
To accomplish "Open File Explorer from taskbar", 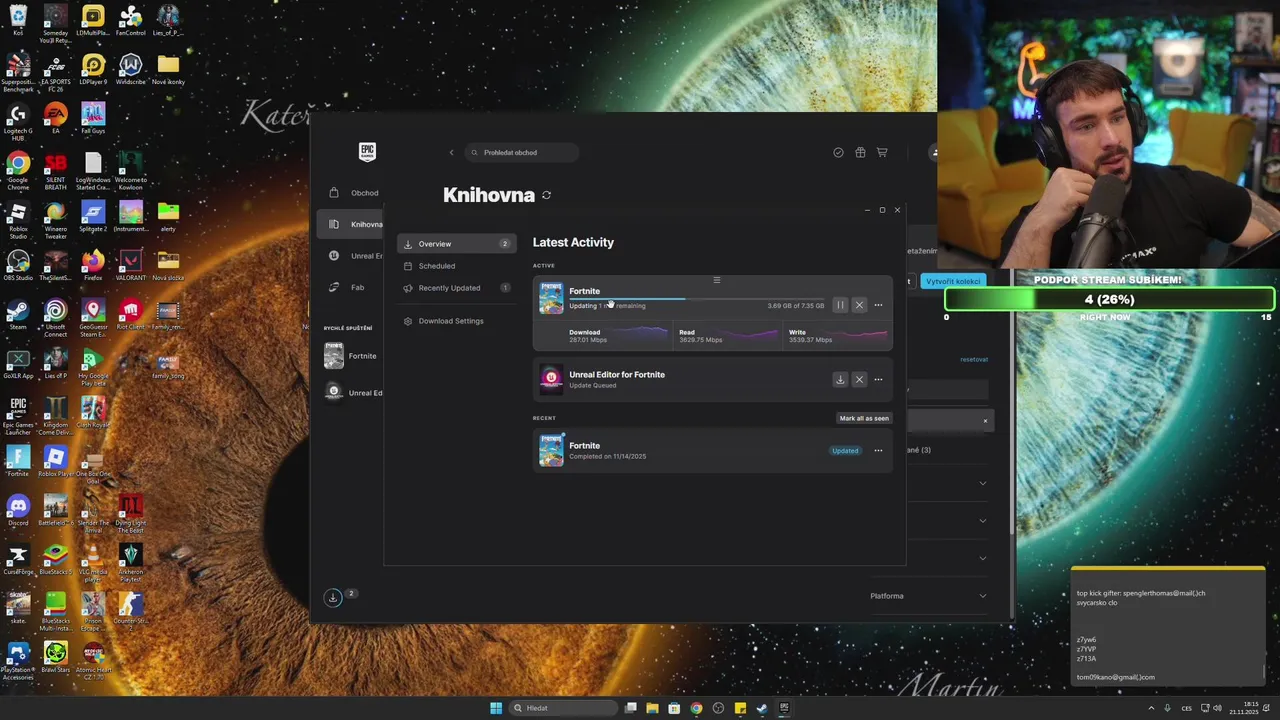I will (x=652, y=708).
